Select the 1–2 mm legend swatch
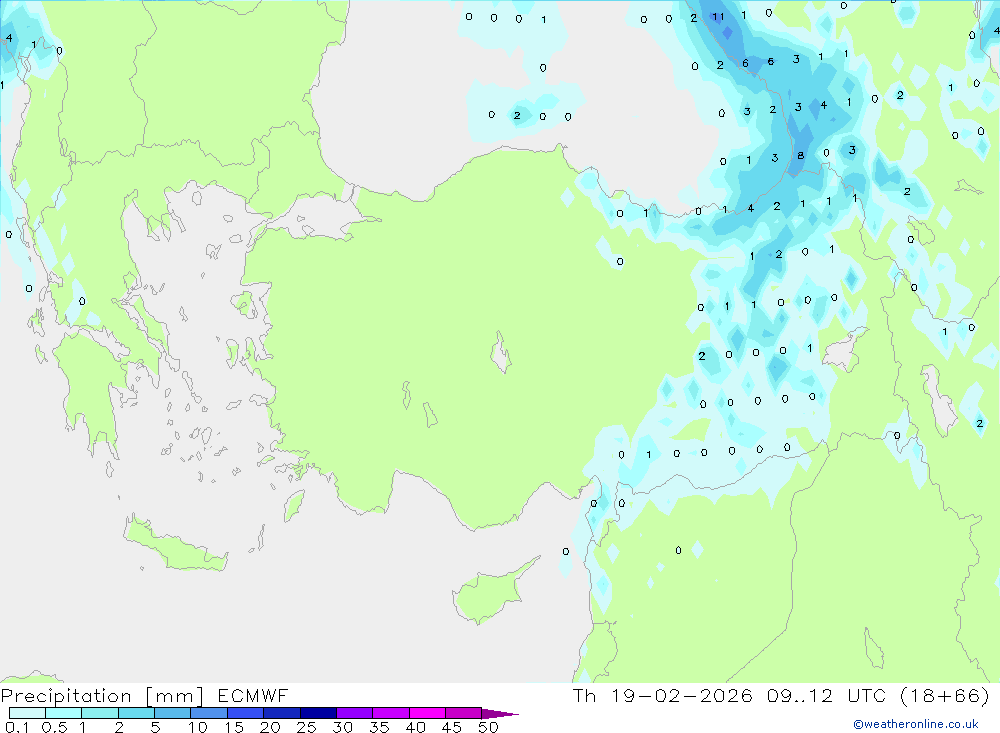Viewport: 1000px width, 733px height. point(99,713)
